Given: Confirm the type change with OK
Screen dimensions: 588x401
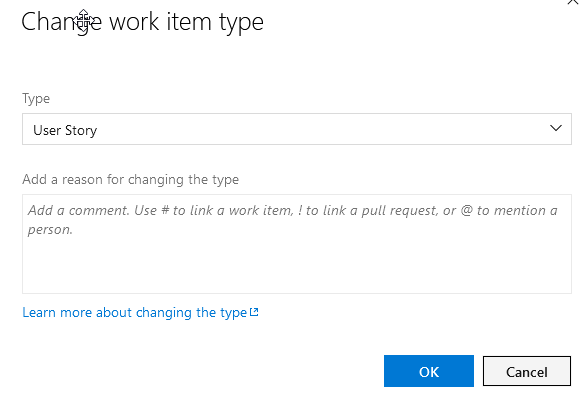Looking at the screenshot, I should point(429,371).
